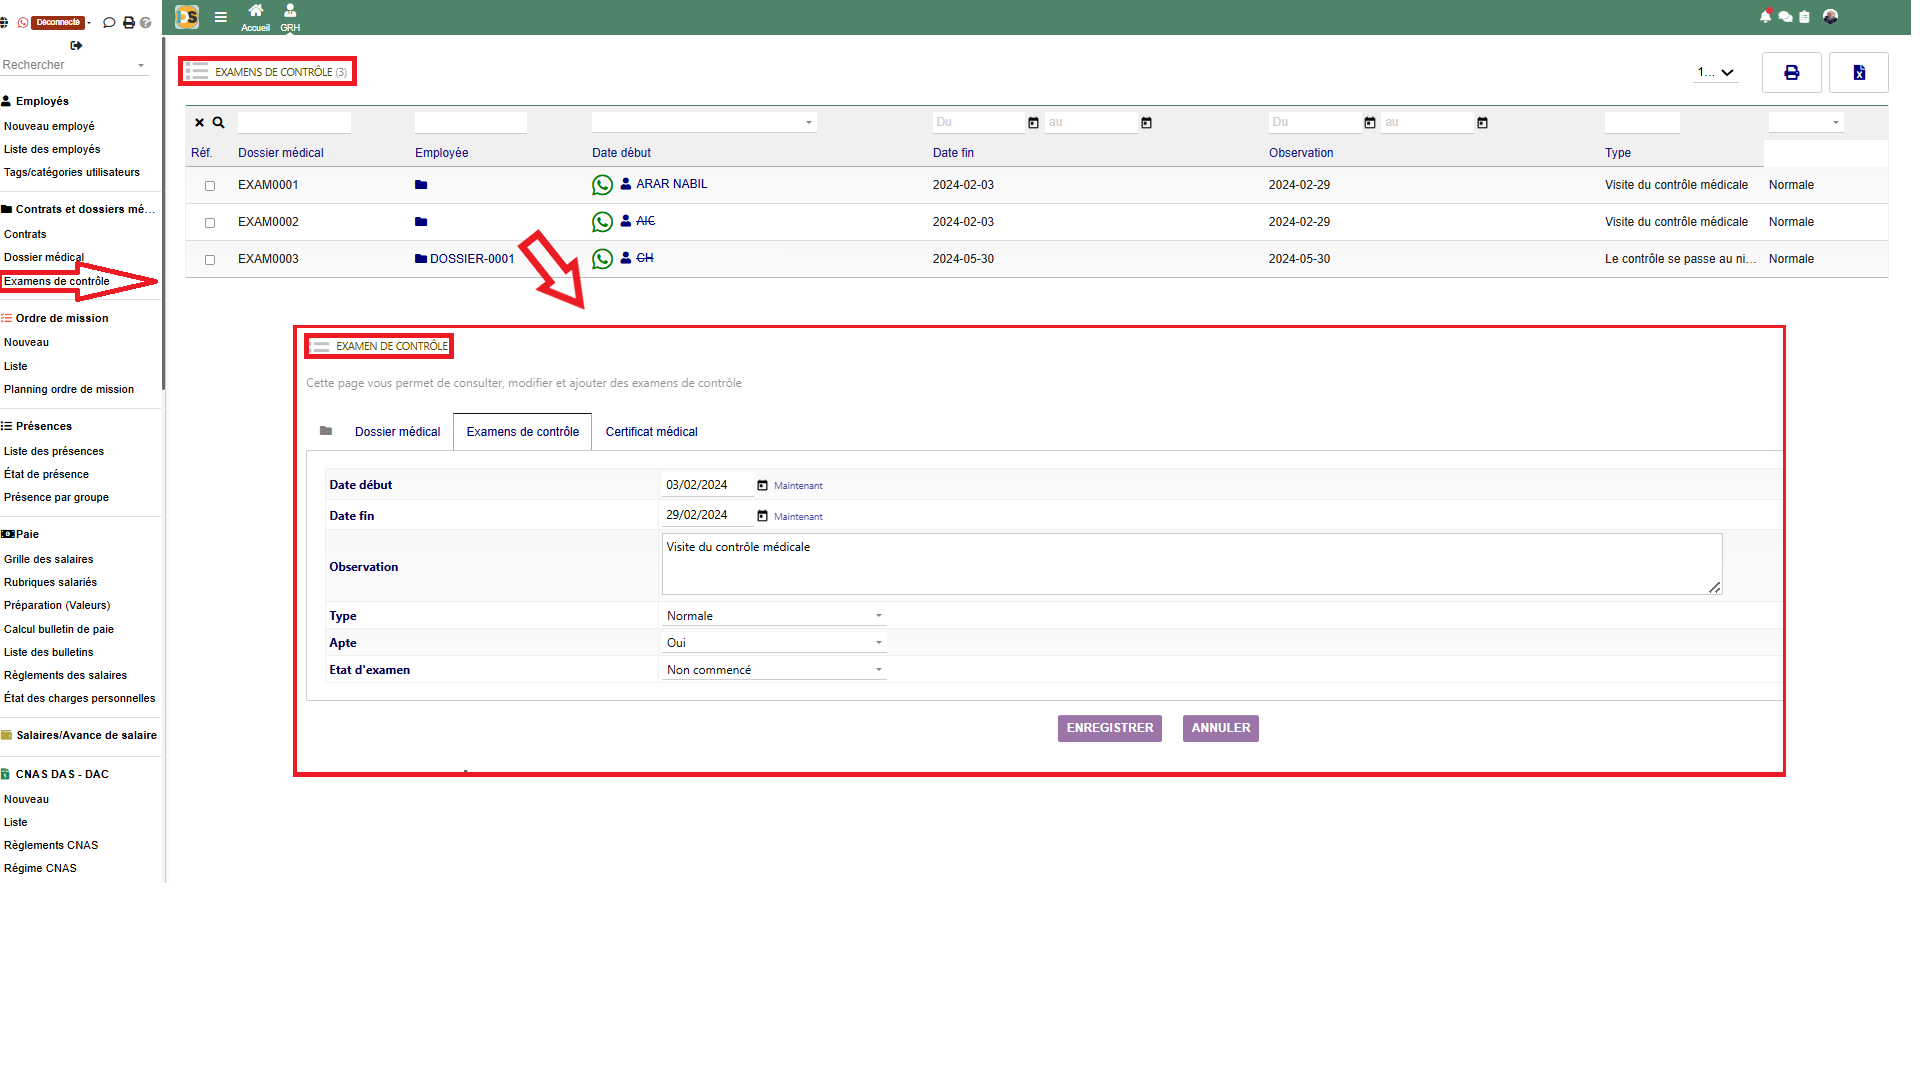This screenshot has height=1080, width=1920.
Task: Print the exams list with the blue printer button
Action: pos(1791,72)
